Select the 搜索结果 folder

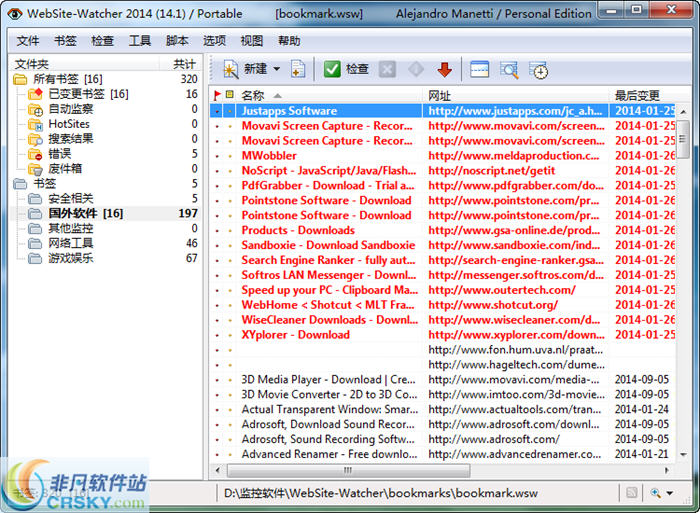[71, 139]
